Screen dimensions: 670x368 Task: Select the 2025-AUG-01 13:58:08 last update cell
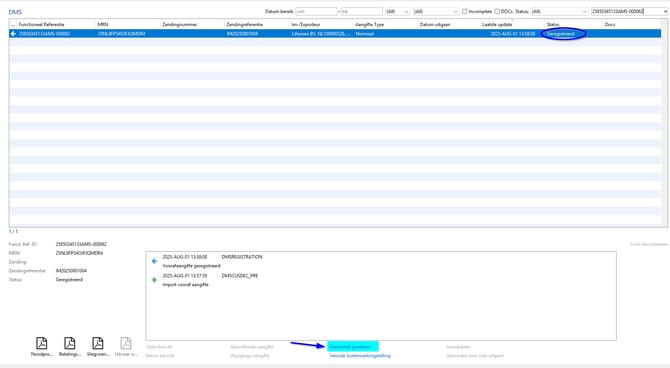pyautogui.click(x=512, y=33)
